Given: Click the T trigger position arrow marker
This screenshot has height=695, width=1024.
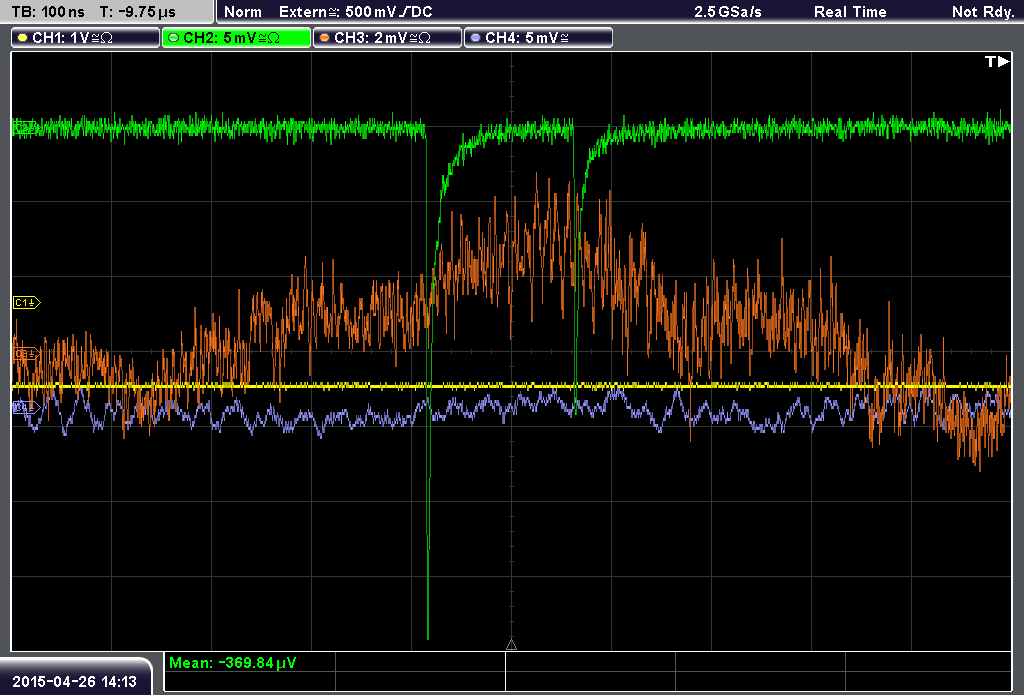Looking at the screenshot, I should click(997, 61).
